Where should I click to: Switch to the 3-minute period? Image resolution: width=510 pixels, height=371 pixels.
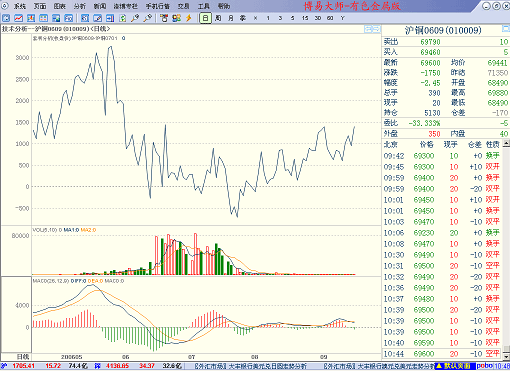click(x=280, y=18)
